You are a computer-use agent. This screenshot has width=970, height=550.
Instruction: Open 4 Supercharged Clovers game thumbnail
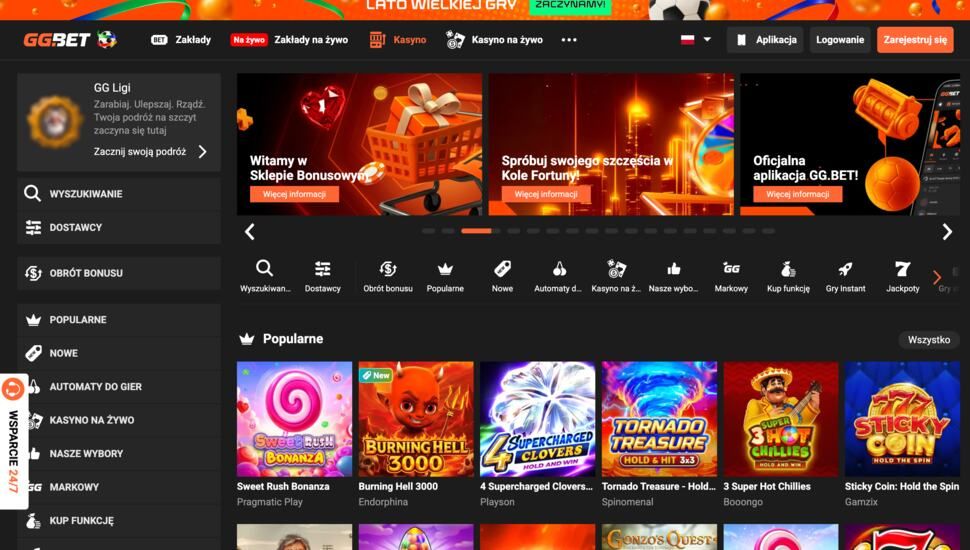(x=538, y=419)
